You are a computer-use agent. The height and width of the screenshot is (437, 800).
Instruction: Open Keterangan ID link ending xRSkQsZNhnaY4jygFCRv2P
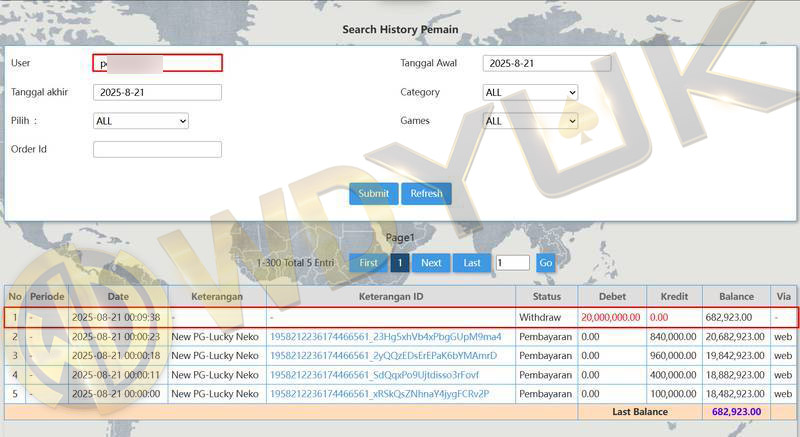pos(380,394)
